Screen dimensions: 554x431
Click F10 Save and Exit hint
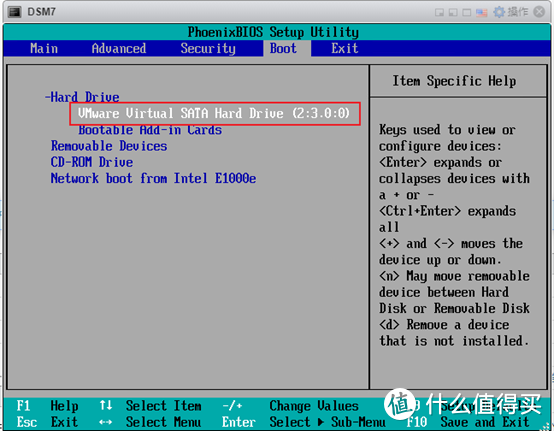(467, 422)
